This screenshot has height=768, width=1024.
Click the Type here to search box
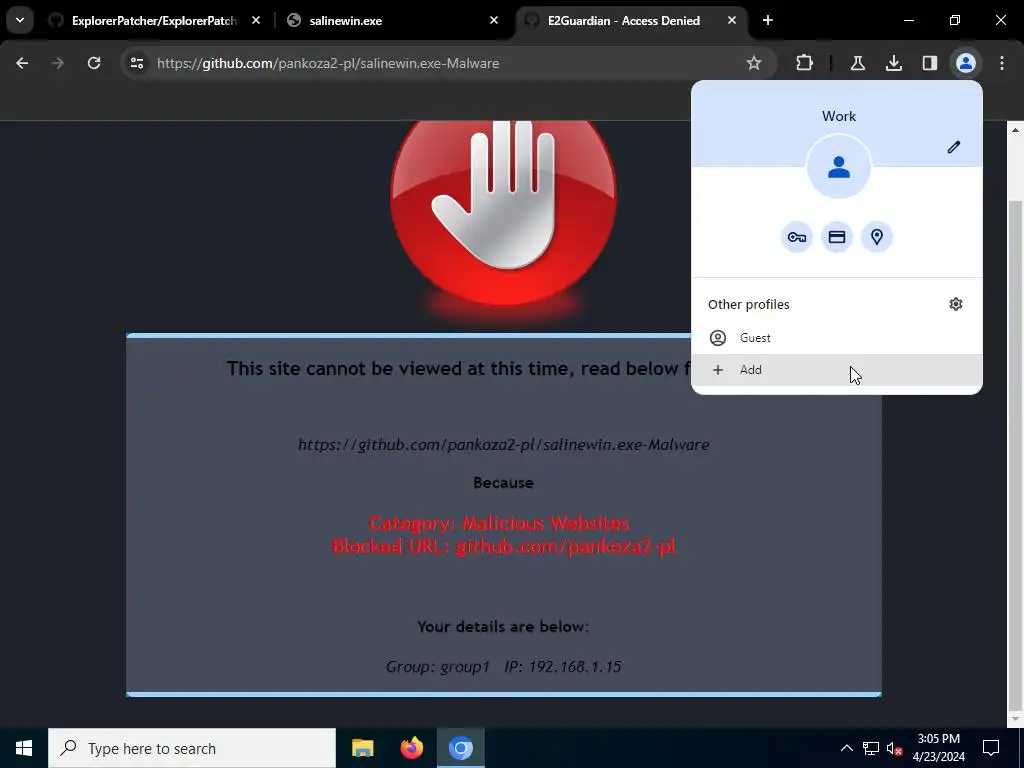pyautogui.click(x=192, y=748)
